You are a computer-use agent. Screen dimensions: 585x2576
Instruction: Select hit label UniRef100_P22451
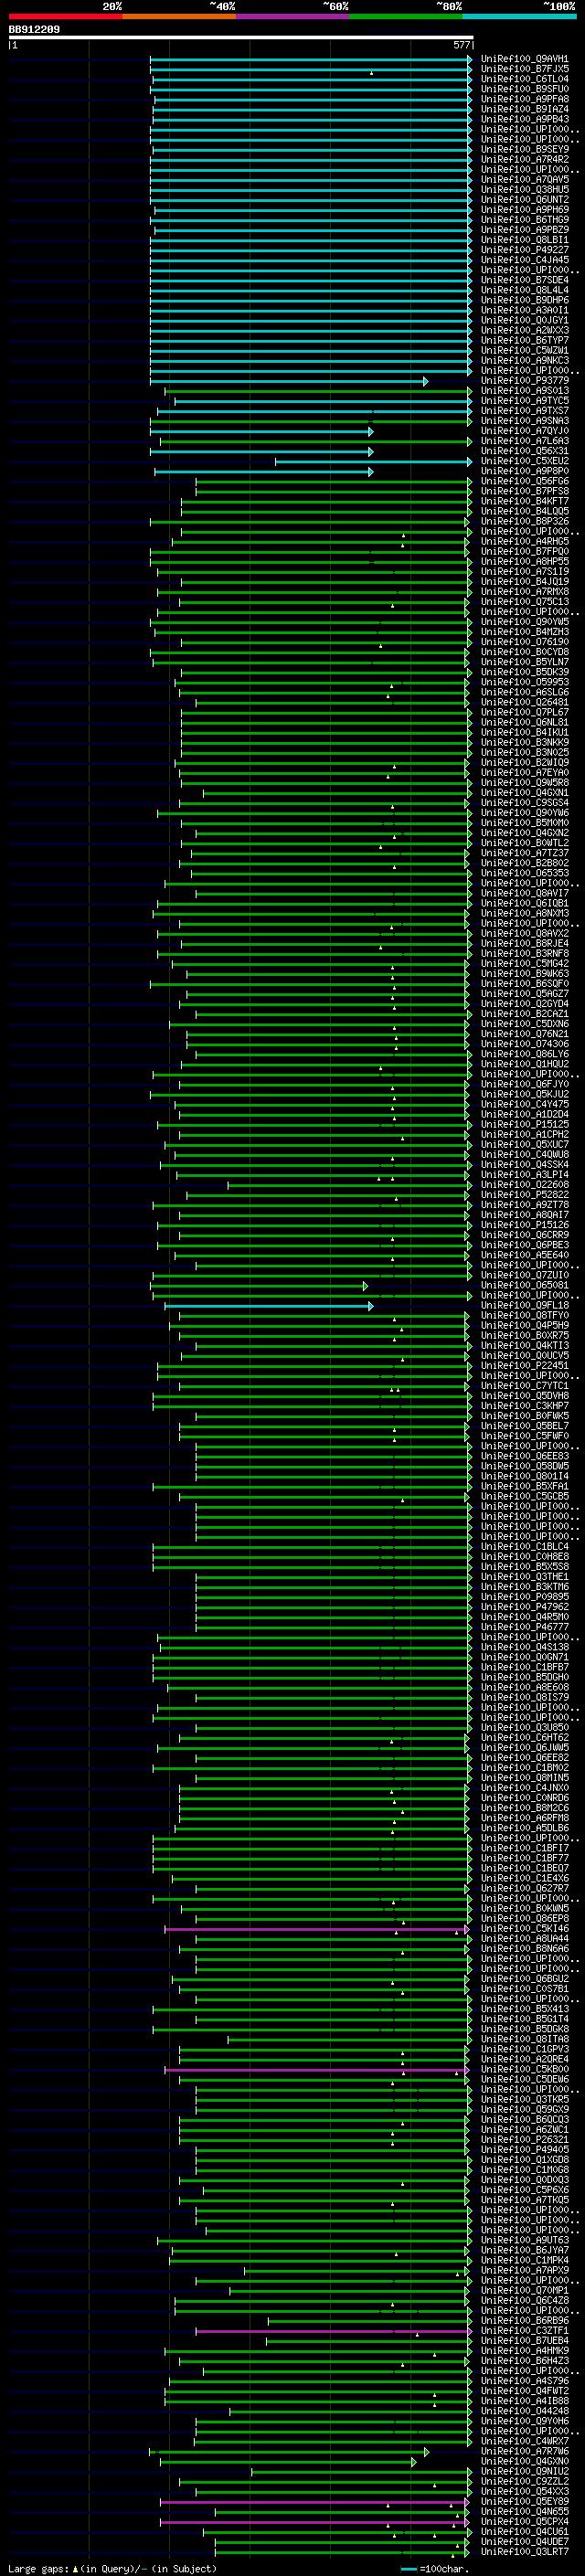click(x=525, y=1366)
